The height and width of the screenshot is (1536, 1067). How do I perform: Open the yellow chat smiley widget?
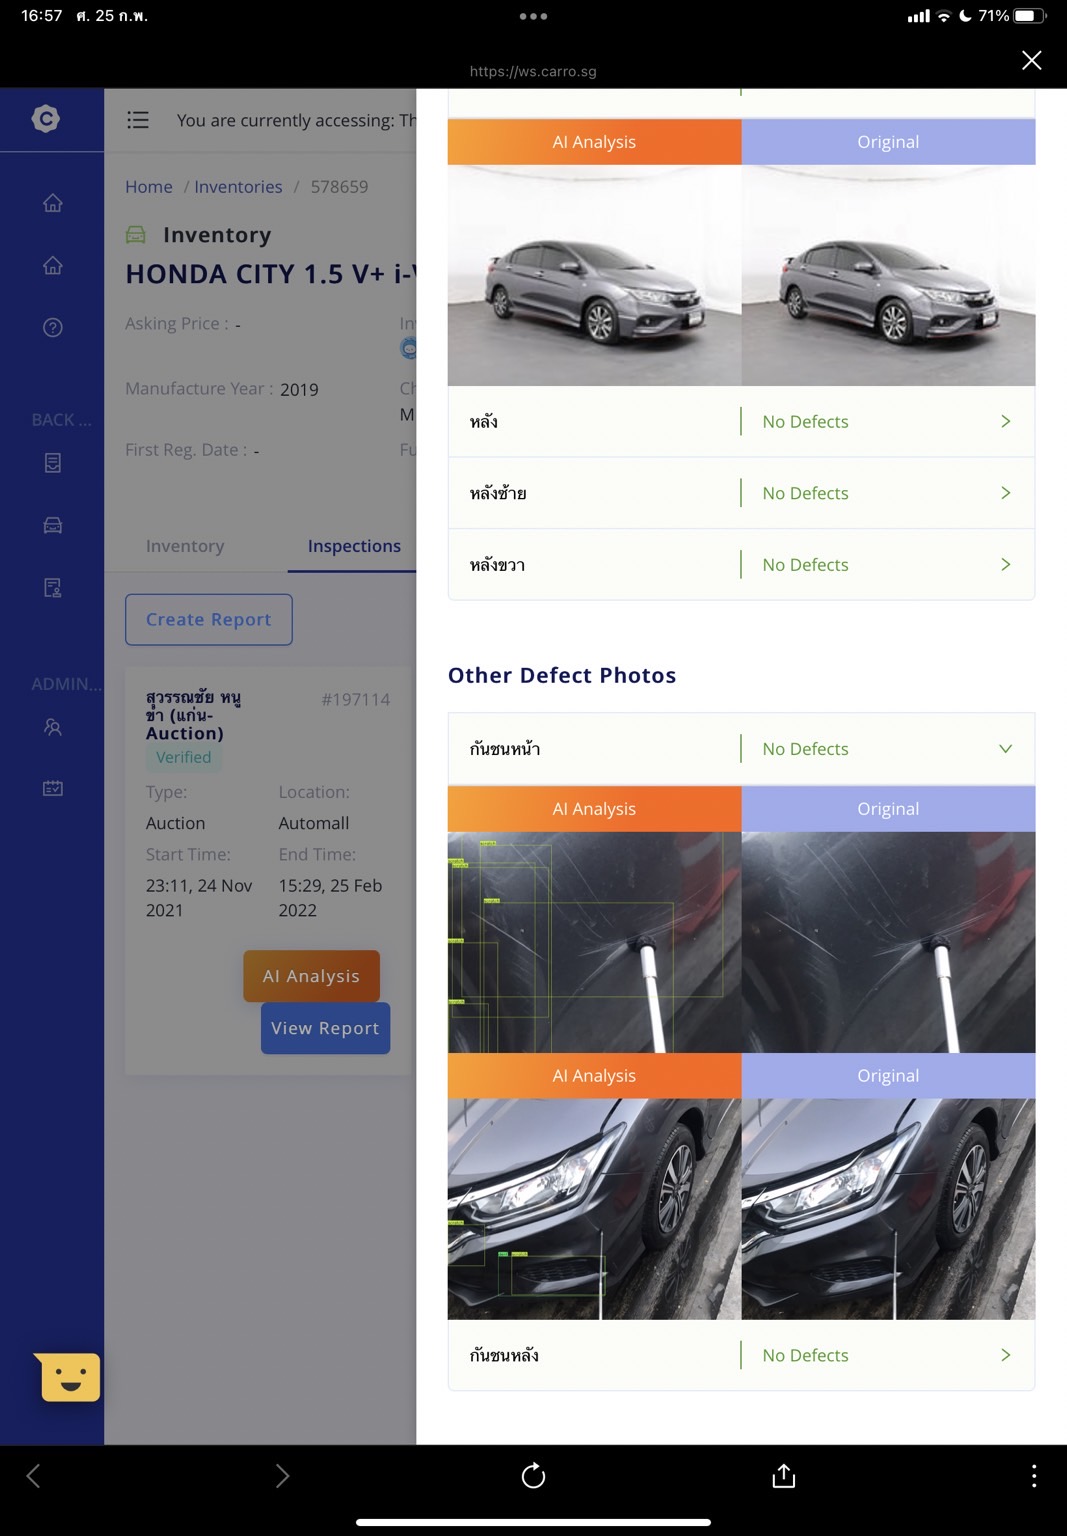[x=68, y=1377]
